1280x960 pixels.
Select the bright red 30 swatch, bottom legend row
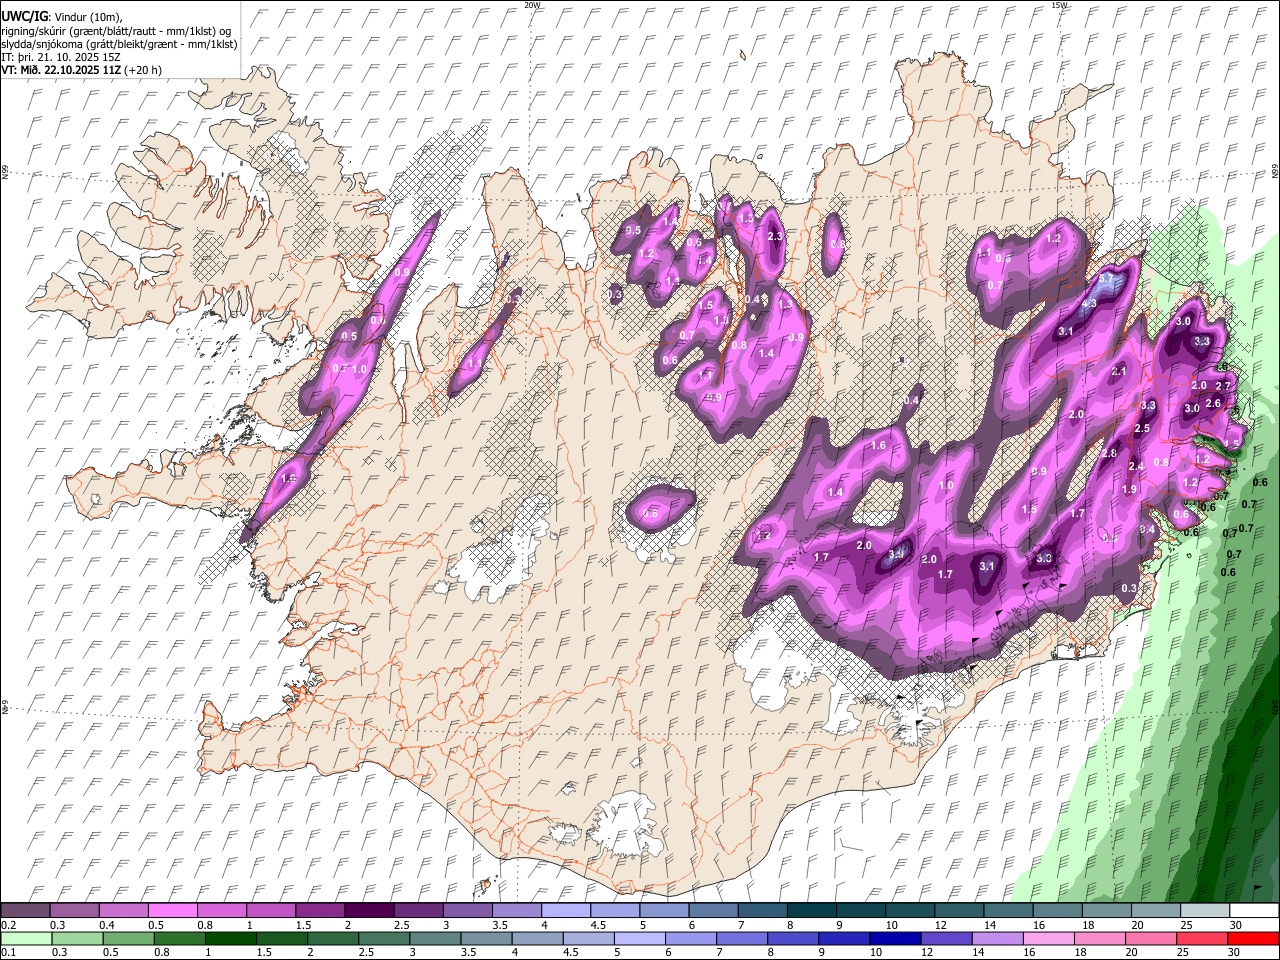click(x=1254, y=939)
